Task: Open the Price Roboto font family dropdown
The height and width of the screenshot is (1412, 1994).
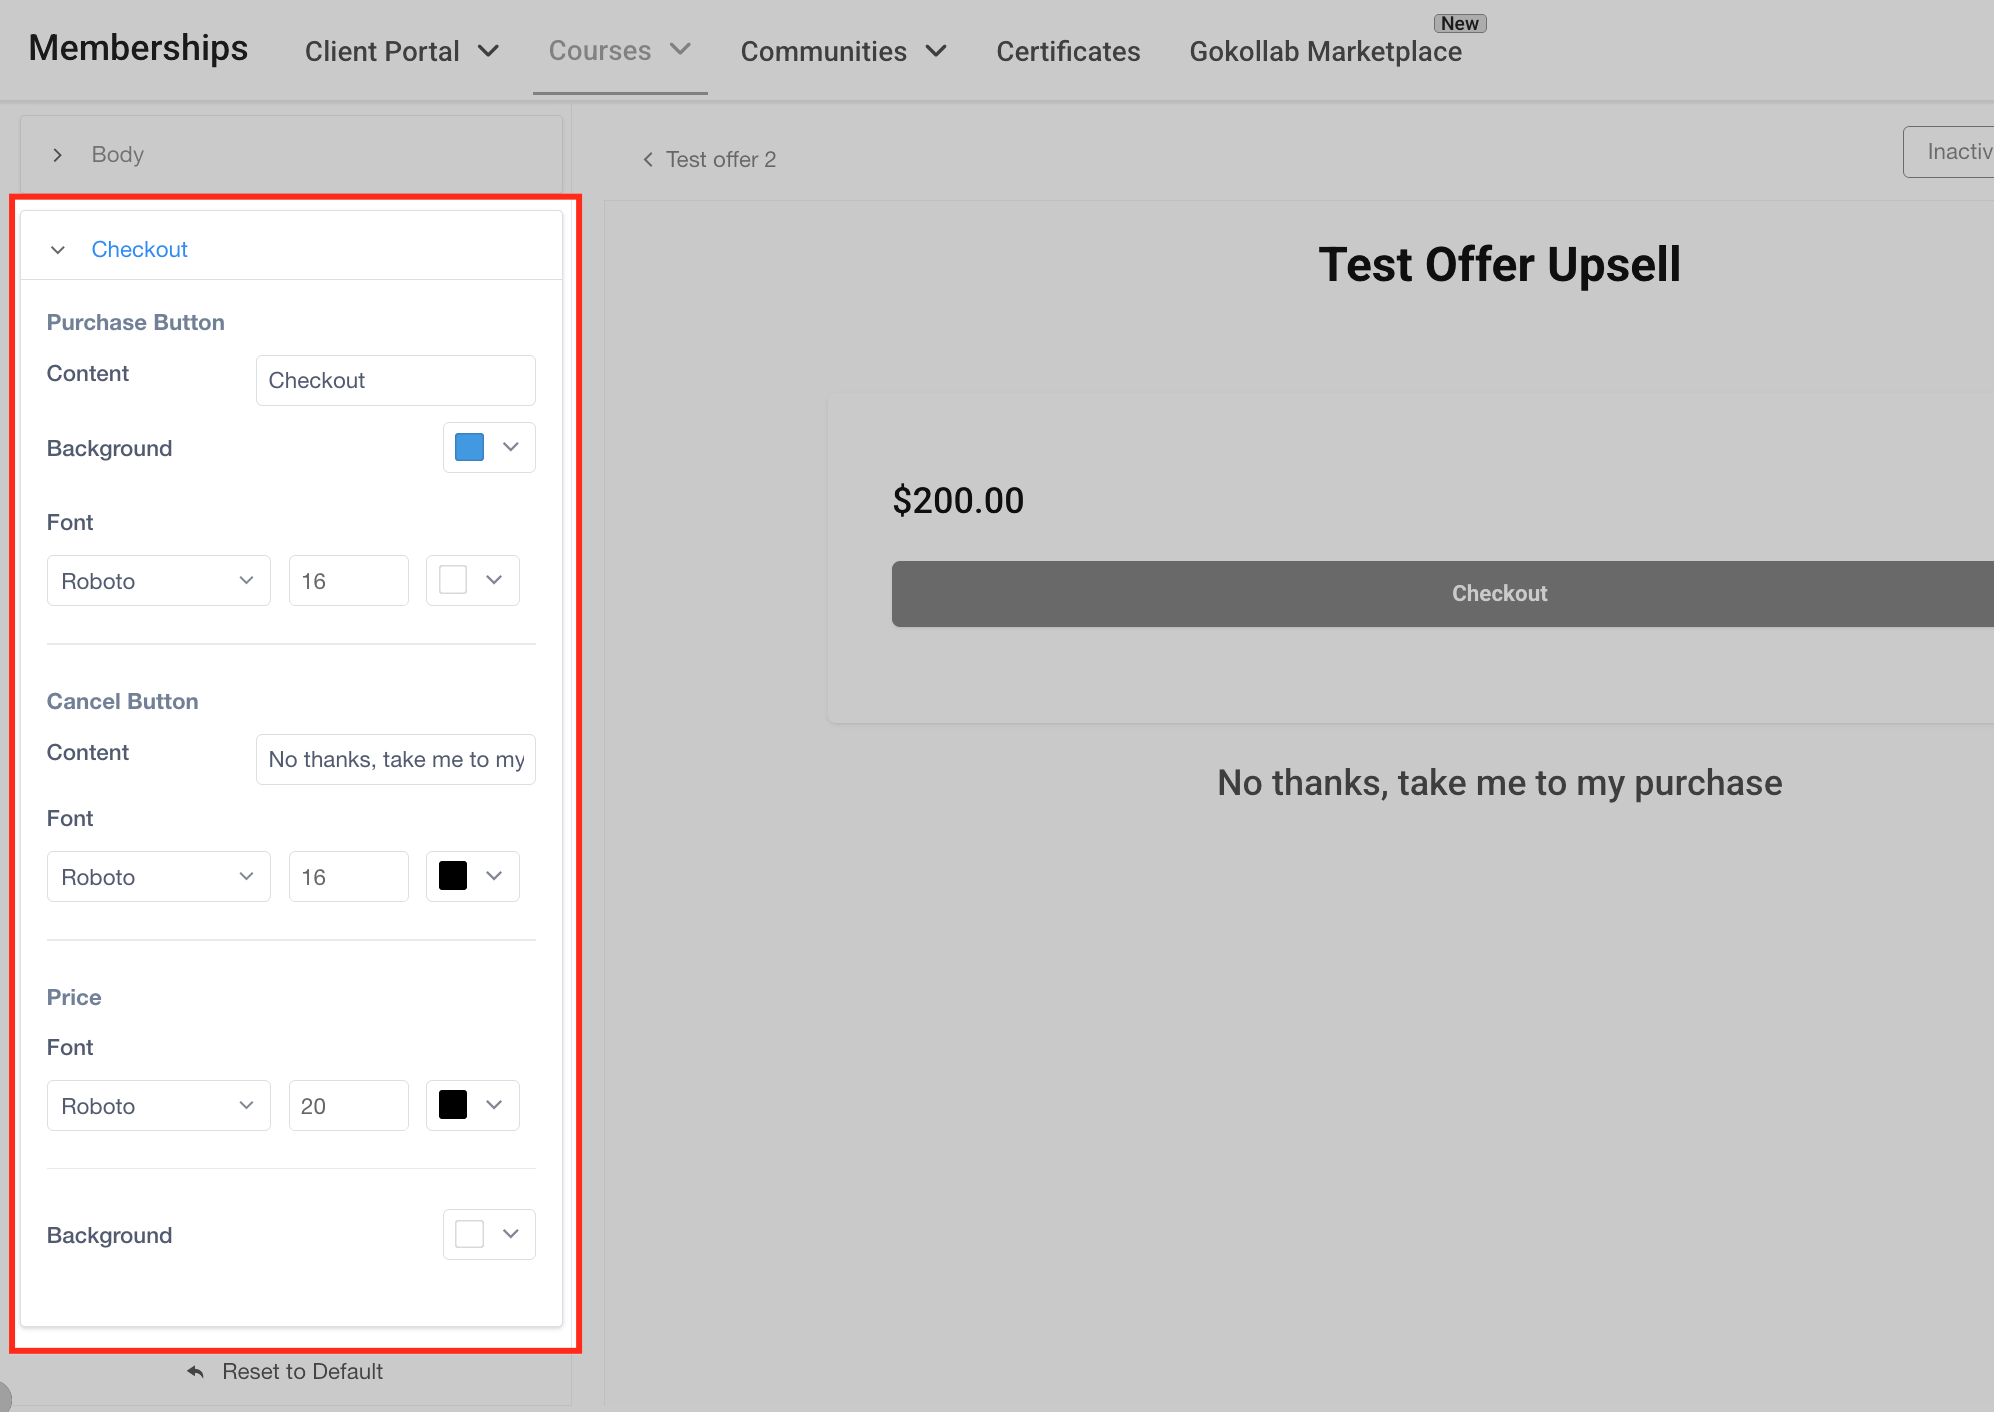Action: click(x=158, y=1105)
